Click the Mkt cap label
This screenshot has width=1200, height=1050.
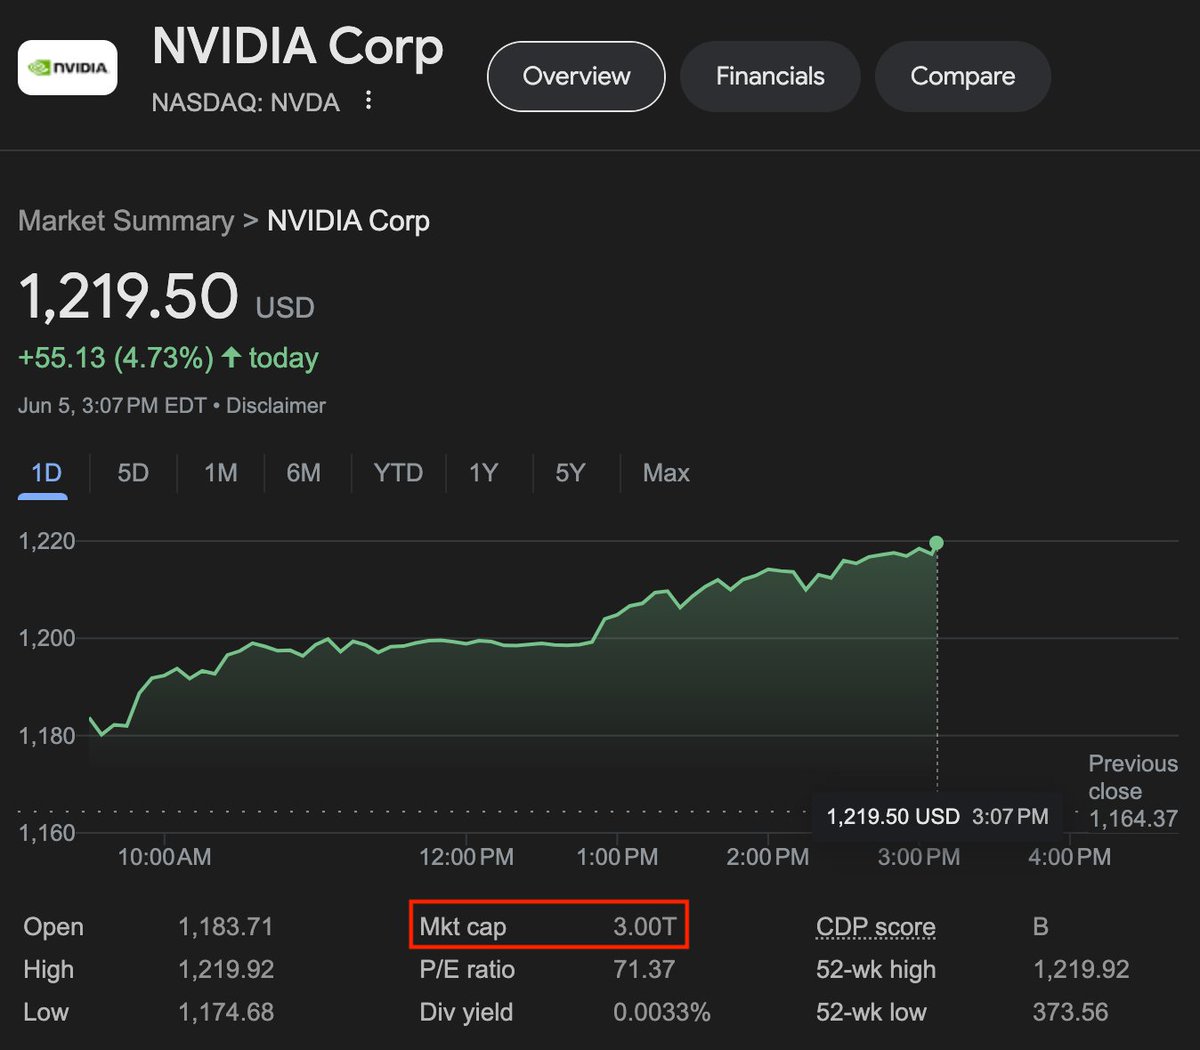tap(463, 927)
